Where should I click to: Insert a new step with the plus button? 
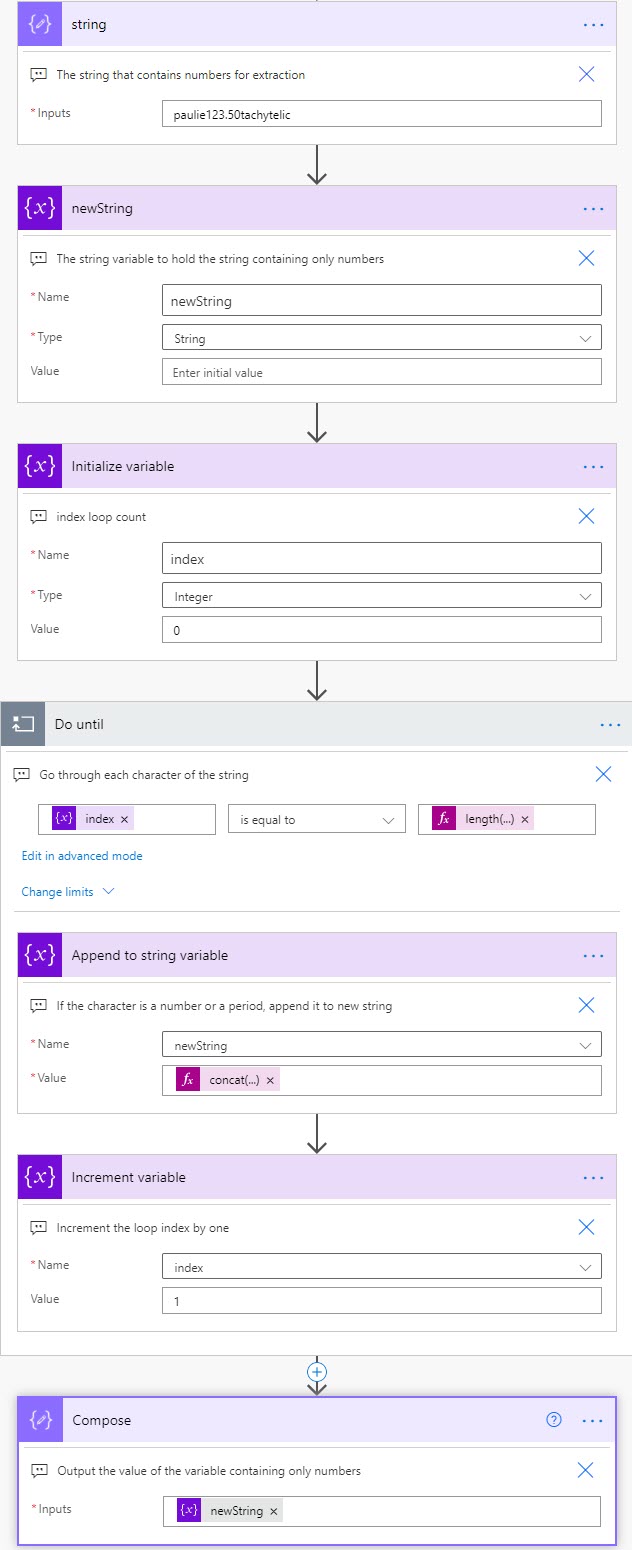[x=317, y=1371]
